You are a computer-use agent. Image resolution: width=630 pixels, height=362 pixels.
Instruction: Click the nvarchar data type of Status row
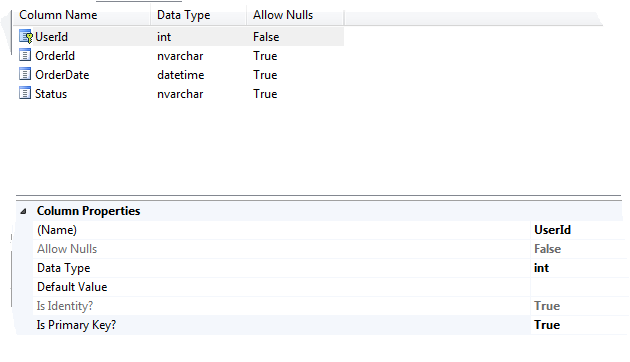(x=180, y=94)
